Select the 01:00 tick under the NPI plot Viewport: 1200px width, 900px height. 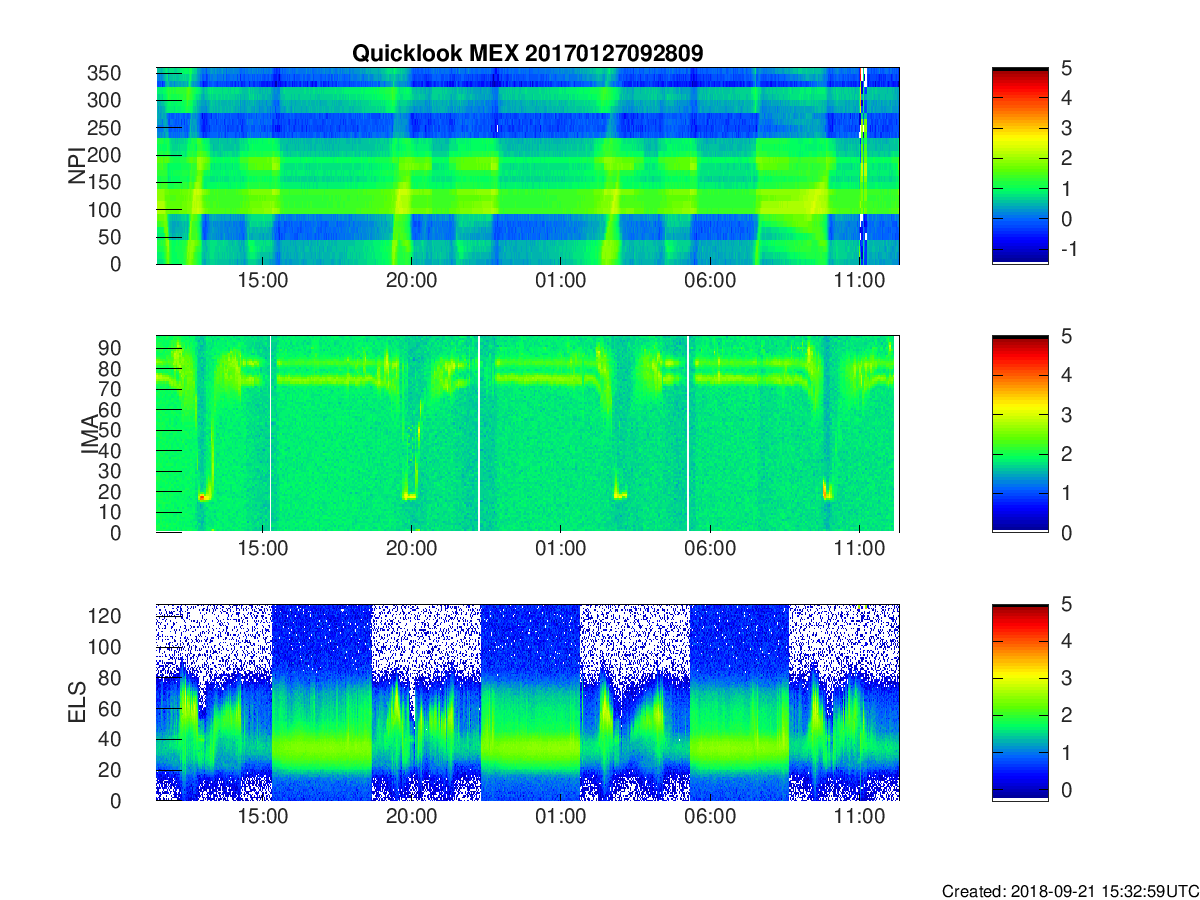pos(560,281)
